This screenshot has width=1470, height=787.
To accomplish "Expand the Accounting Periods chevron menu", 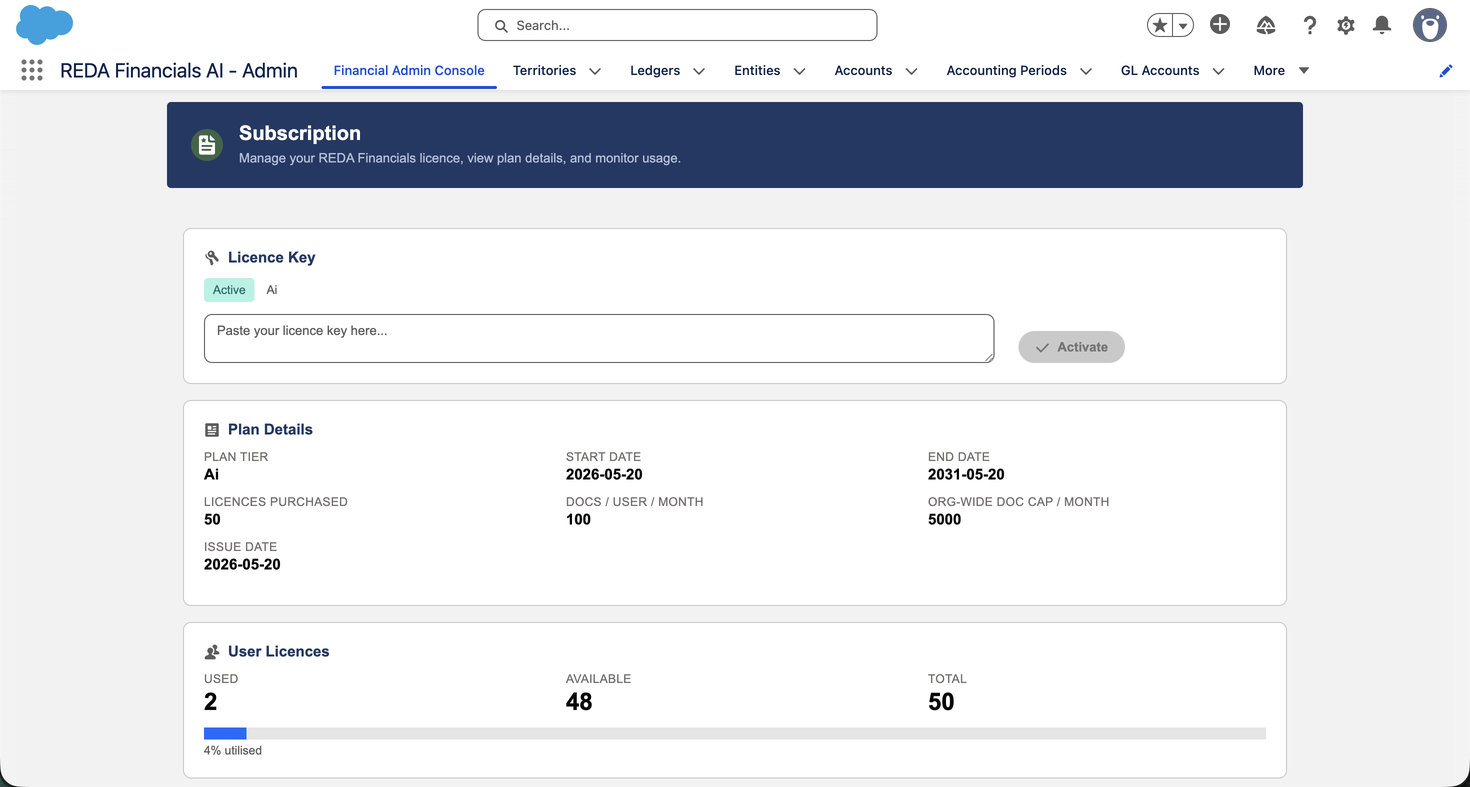I will [1085, 71].
